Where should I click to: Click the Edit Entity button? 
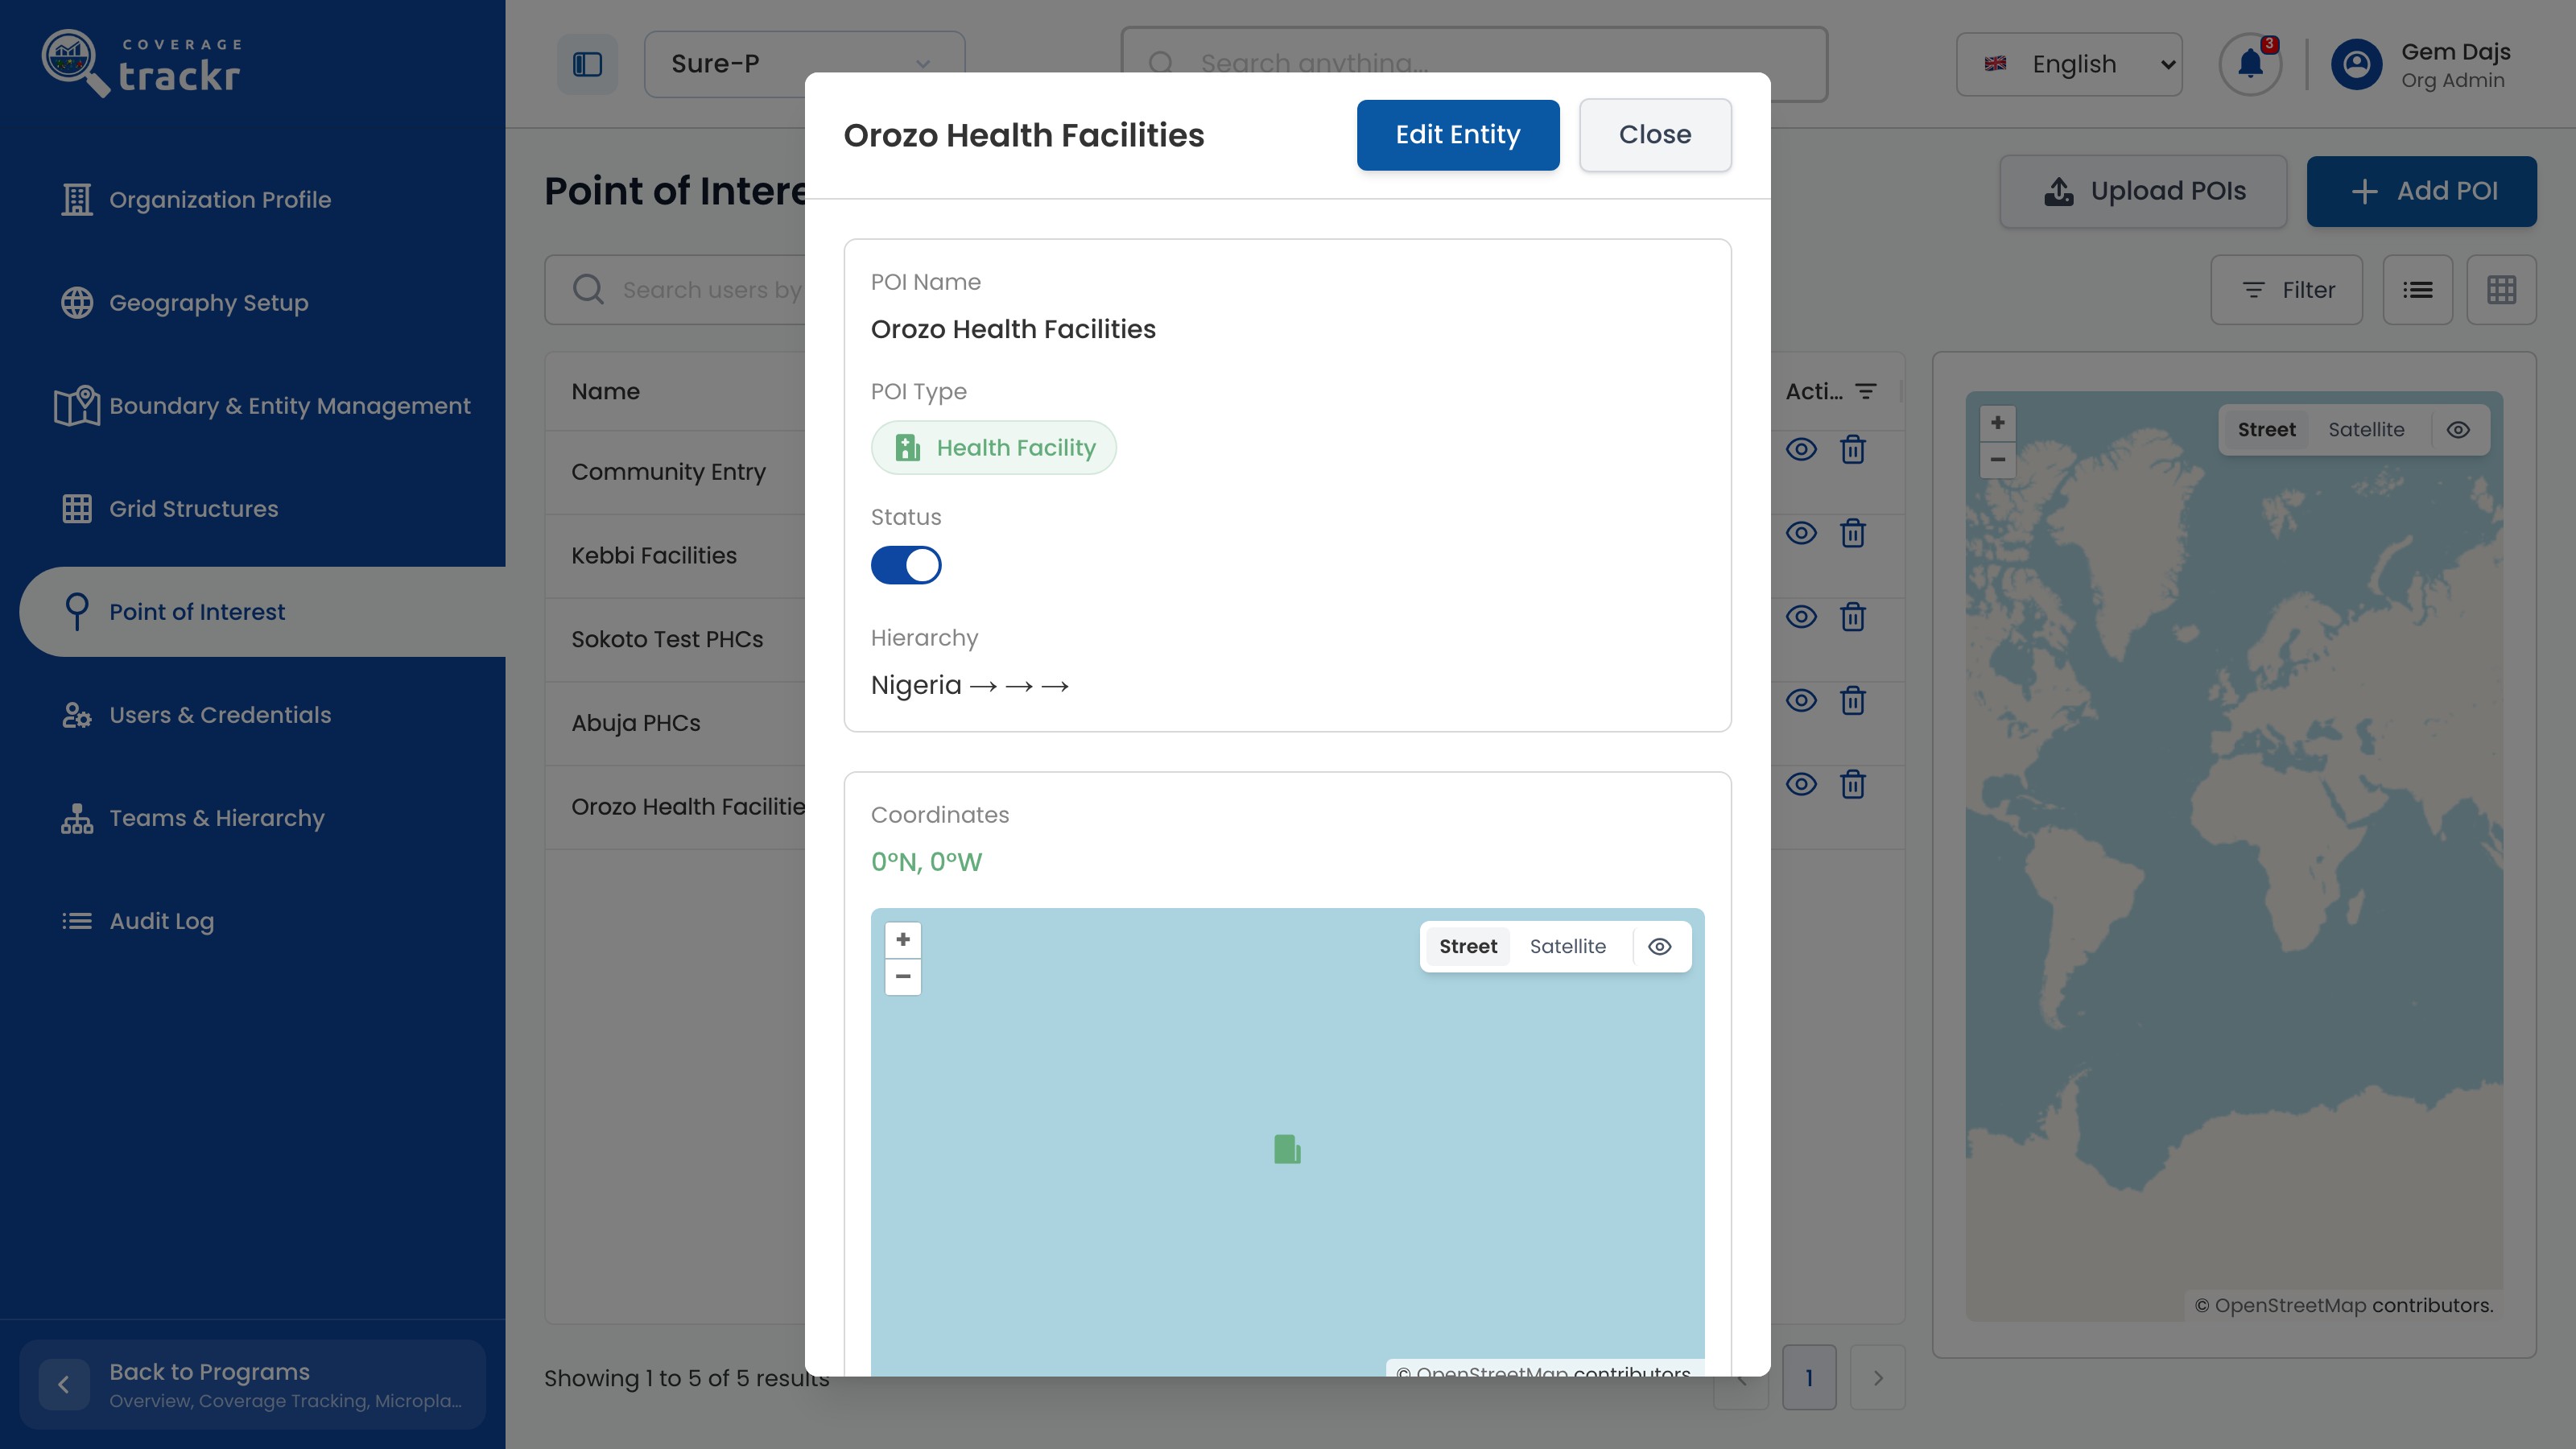[x=1458, y=135]
